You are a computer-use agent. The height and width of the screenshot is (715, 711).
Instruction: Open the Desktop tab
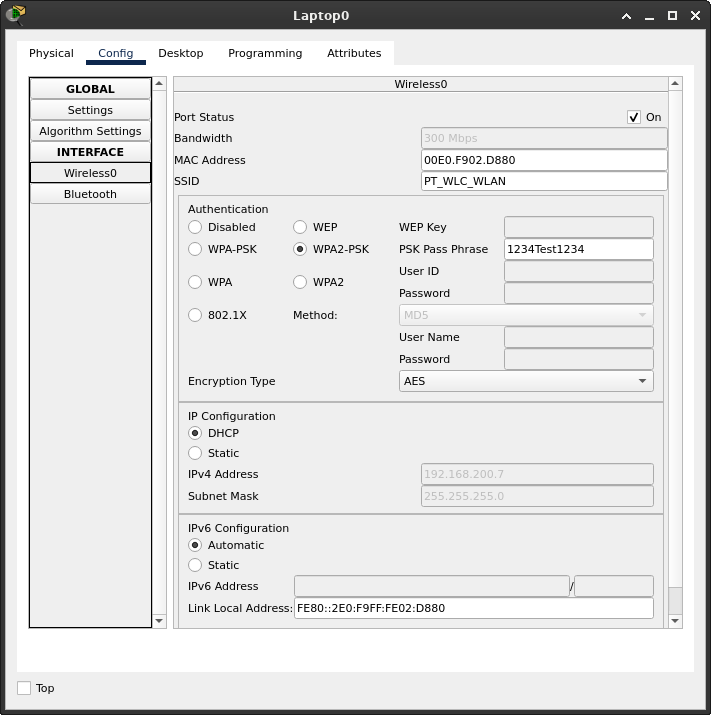coord(180,53)
